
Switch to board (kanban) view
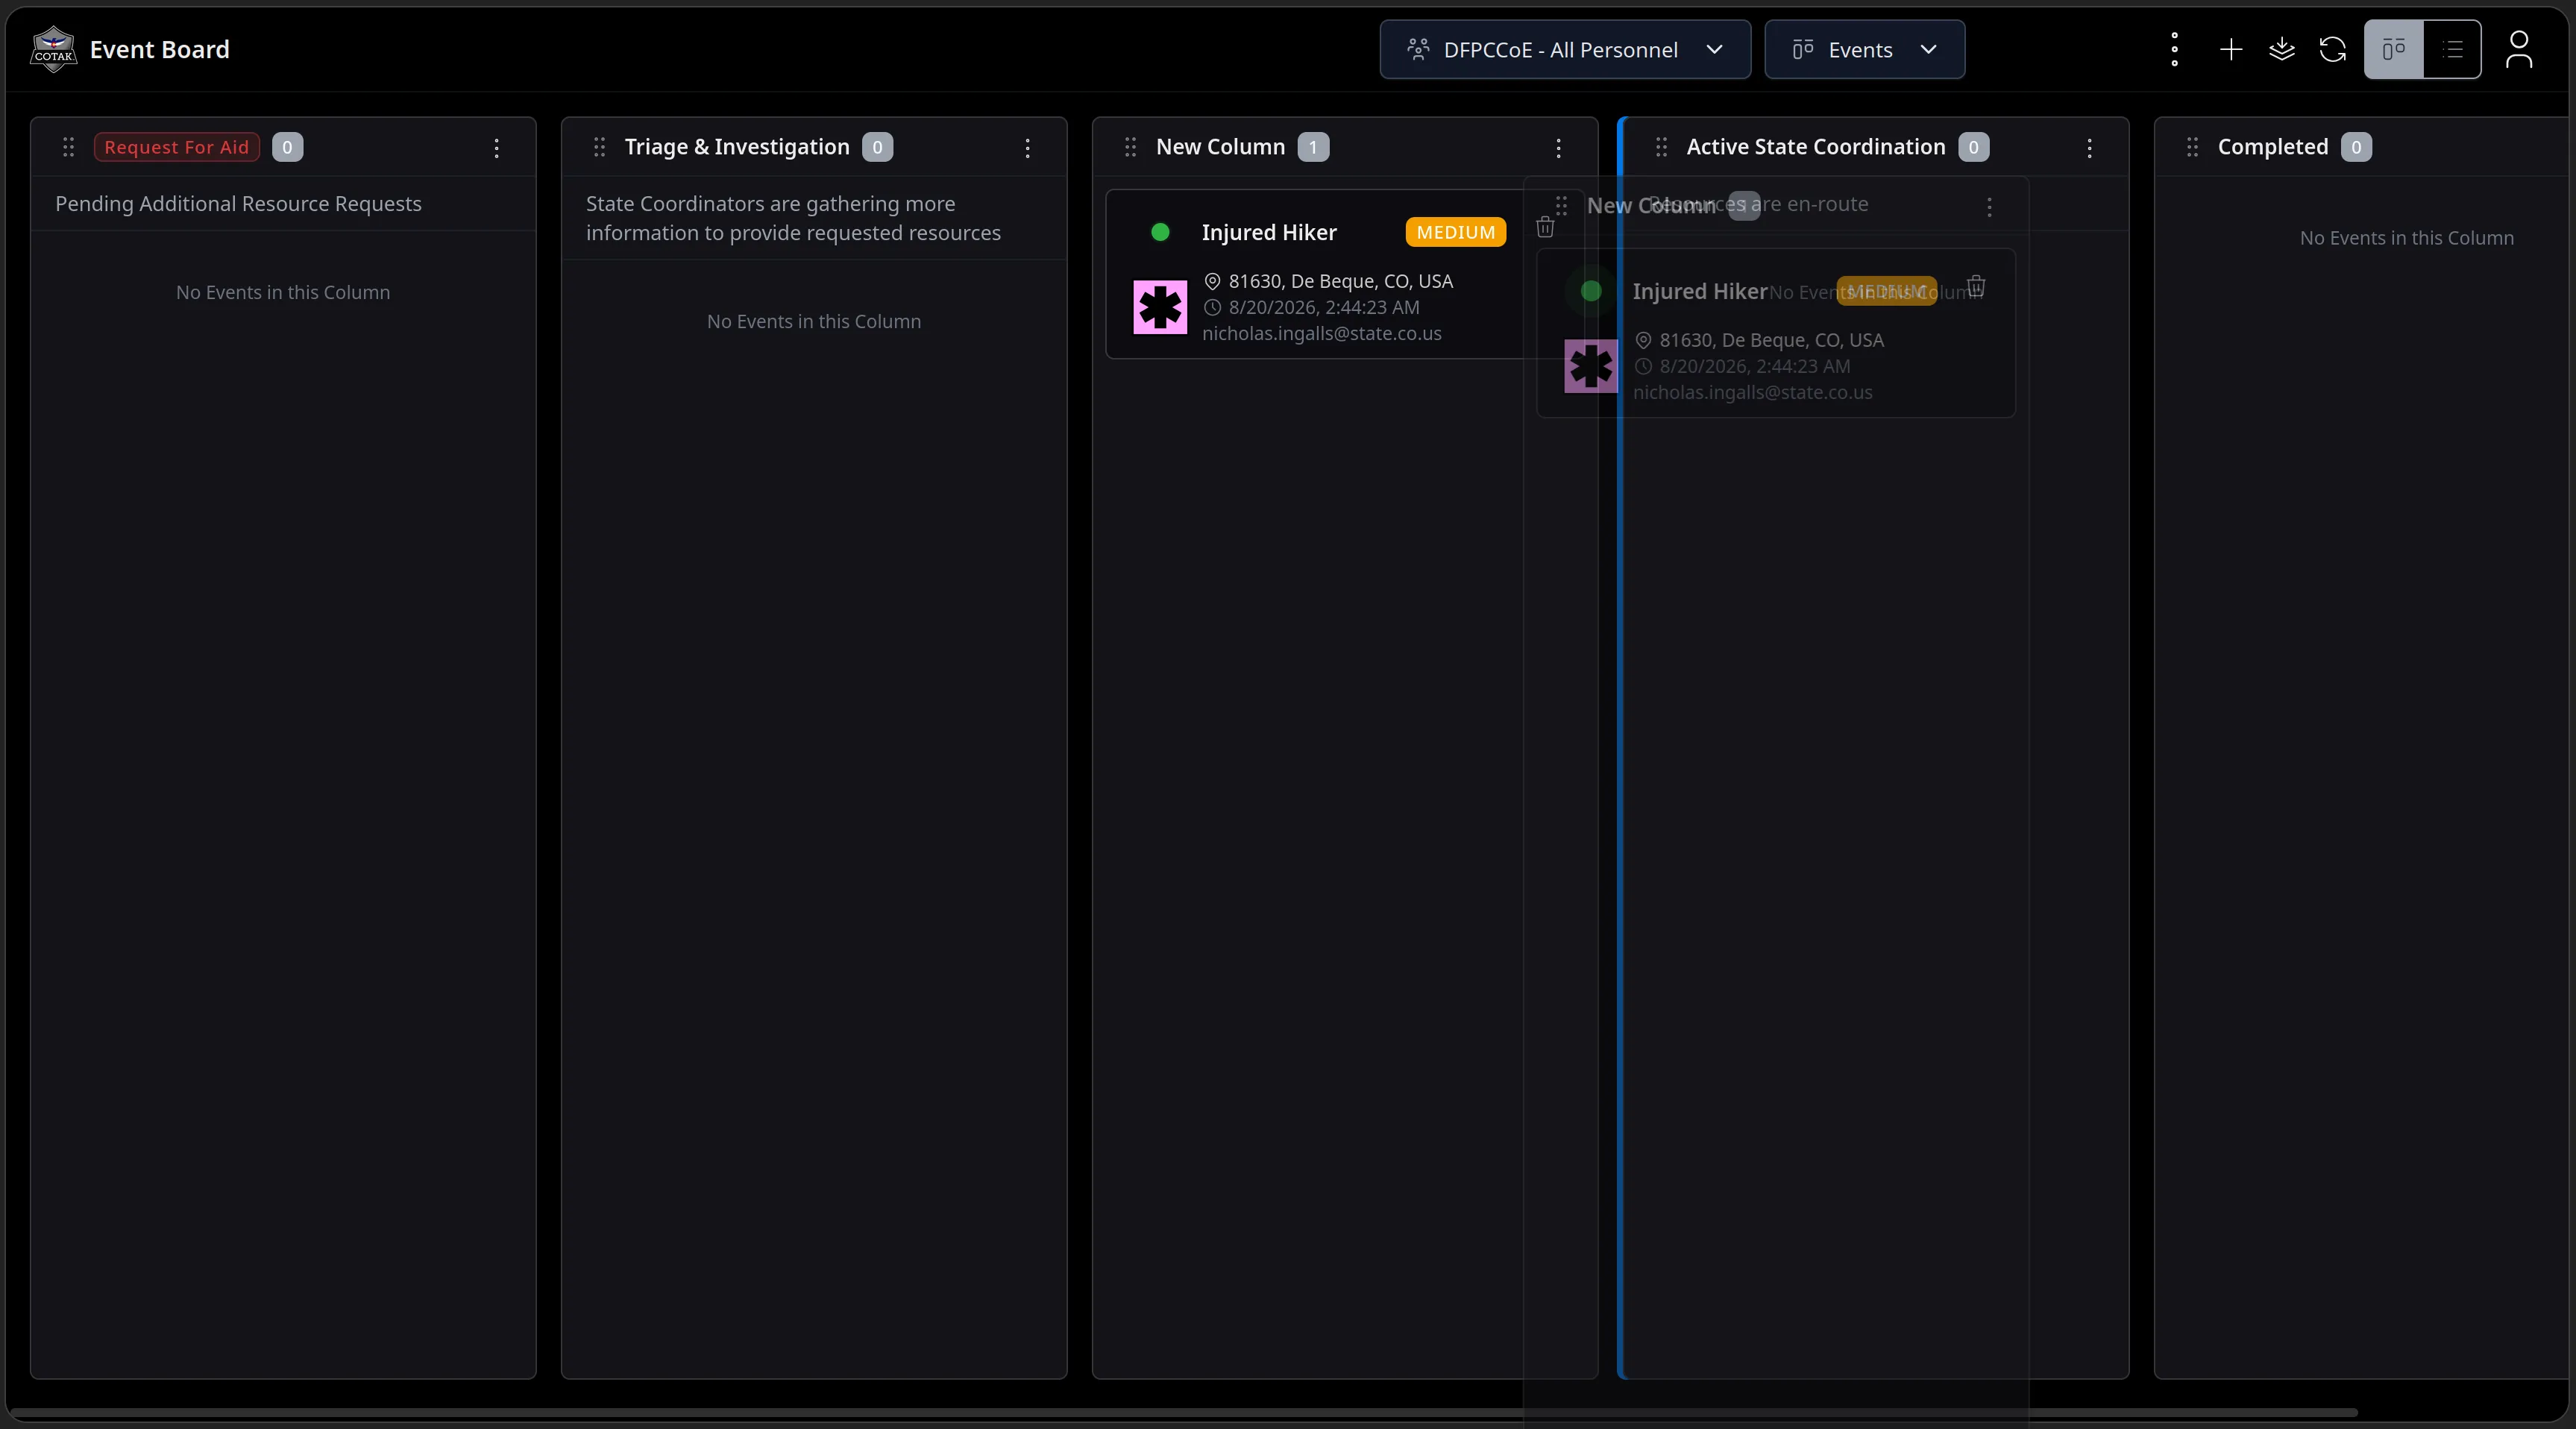[x=2394, y=49]
